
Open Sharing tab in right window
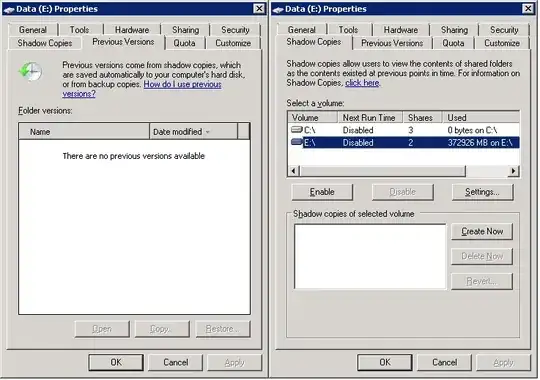454,30
